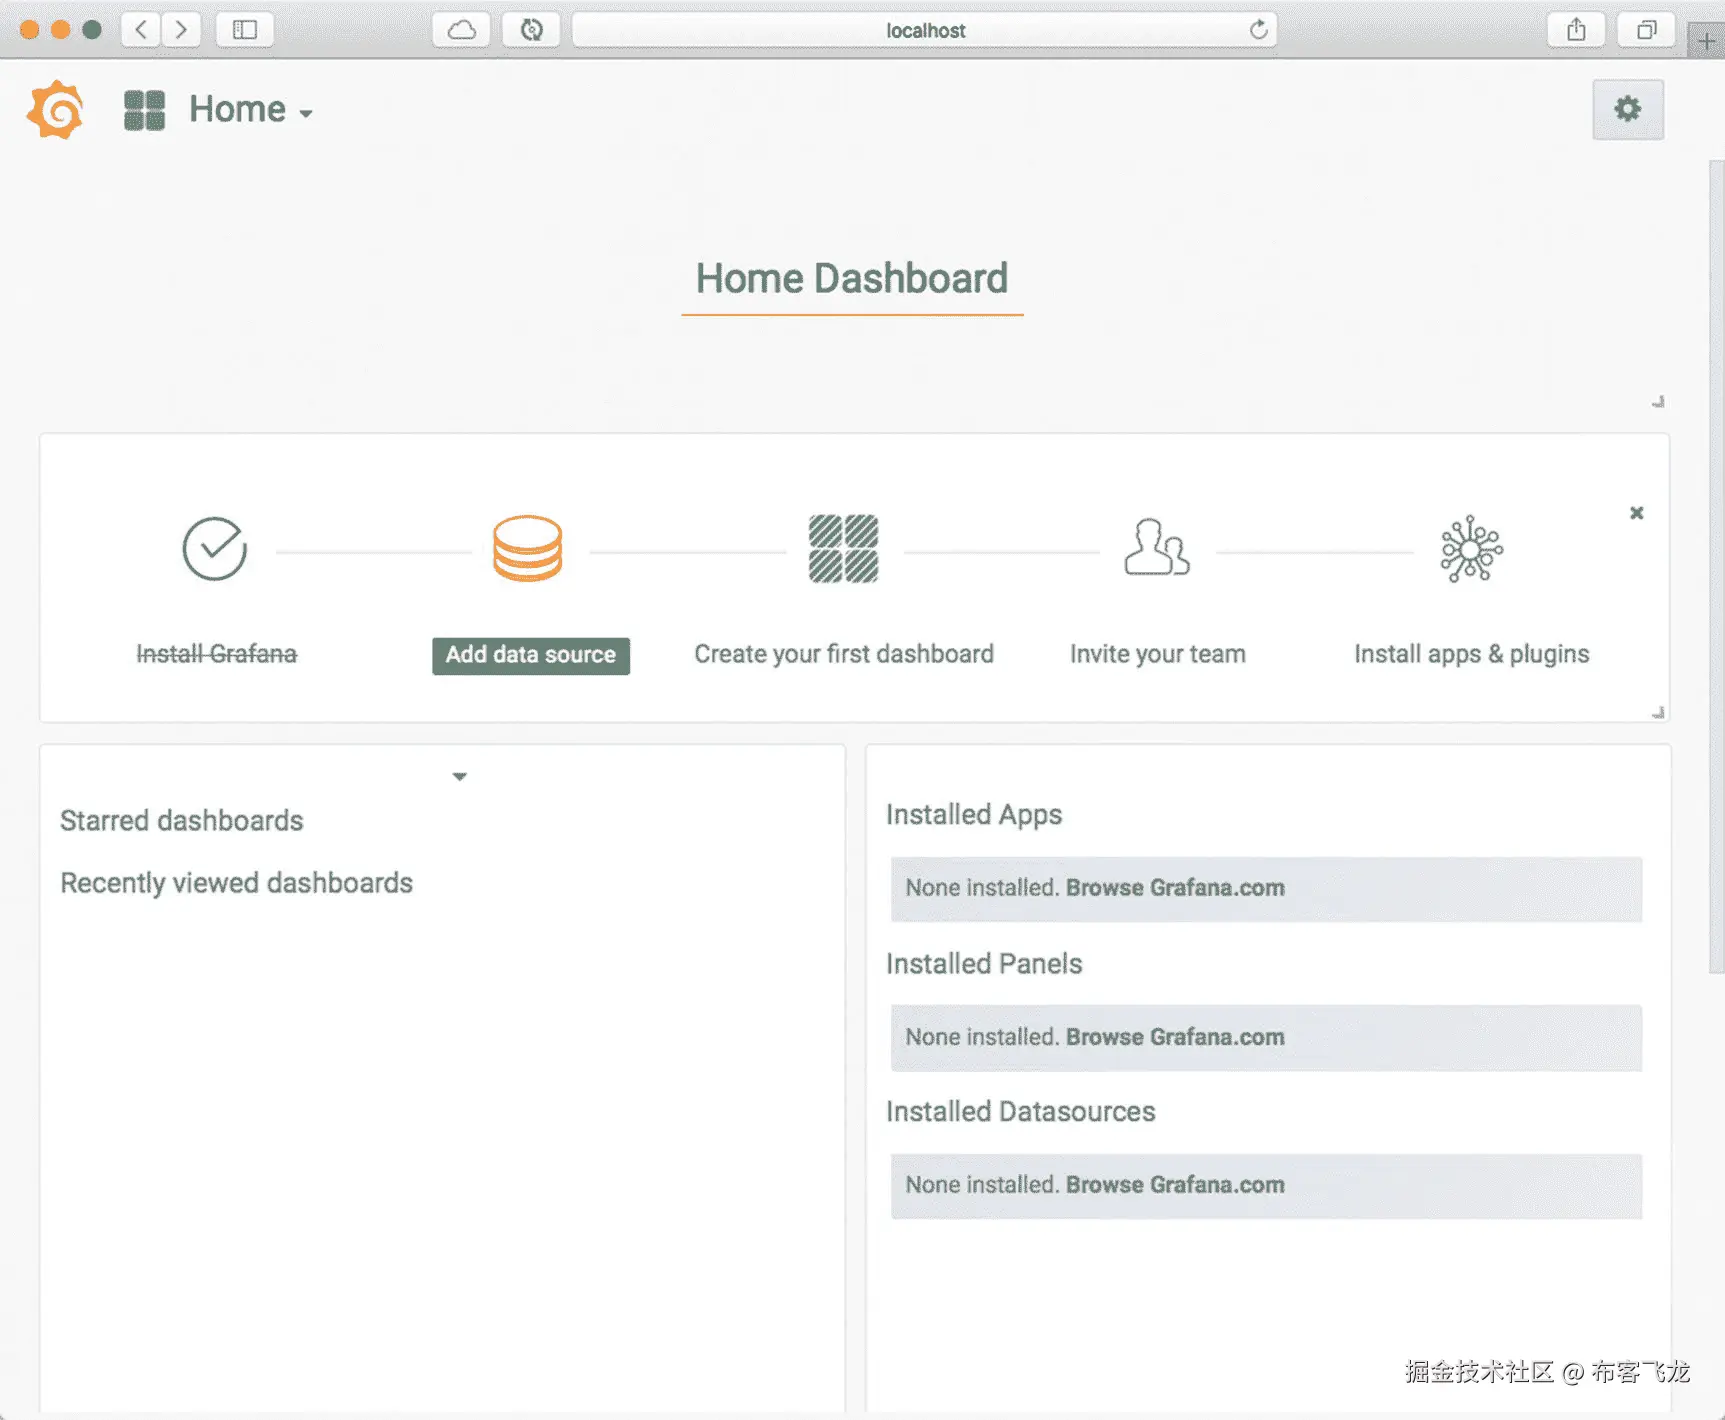Click the Home Dashboard title

click(852, 278)
